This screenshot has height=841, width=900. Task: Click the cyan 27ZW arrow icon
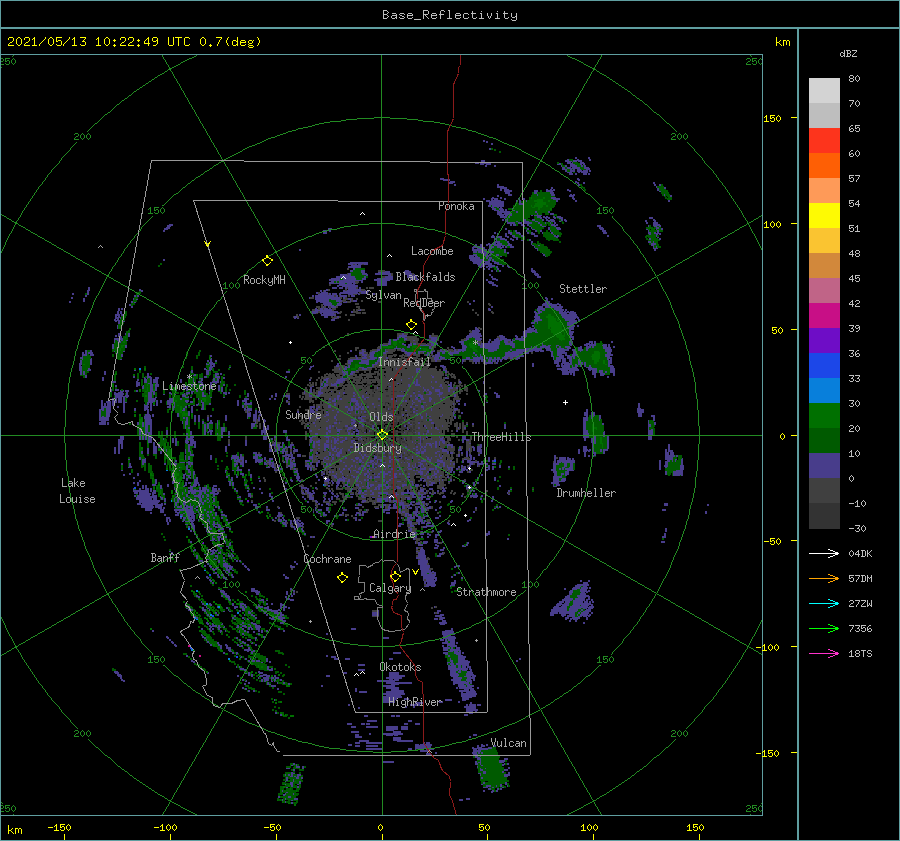(x=824, y=603)
